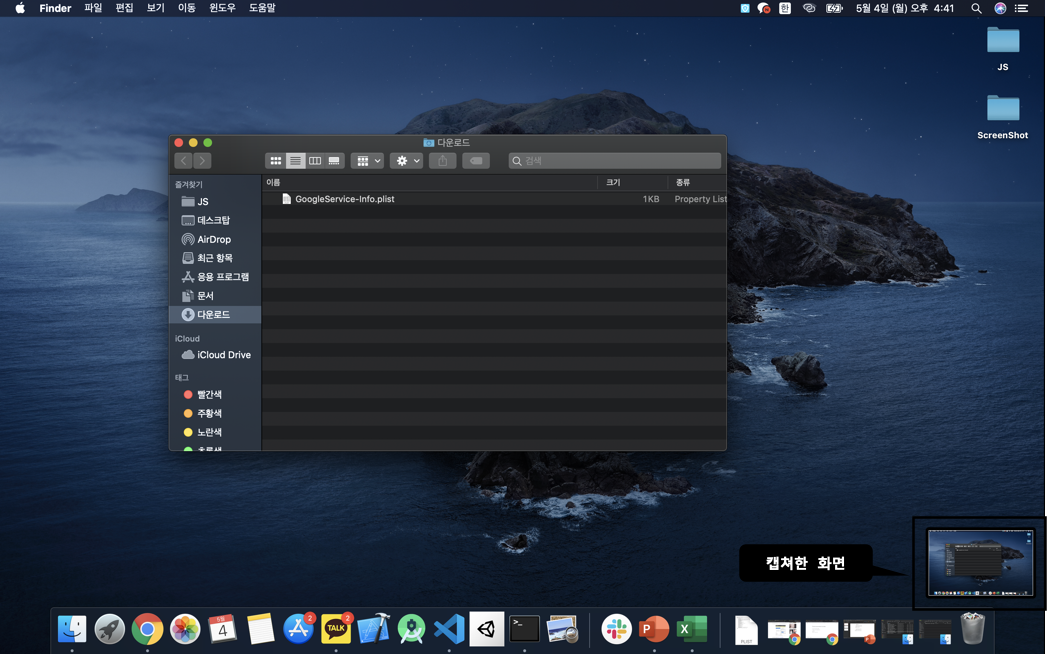Click the Finder search field

pos(615,161)
